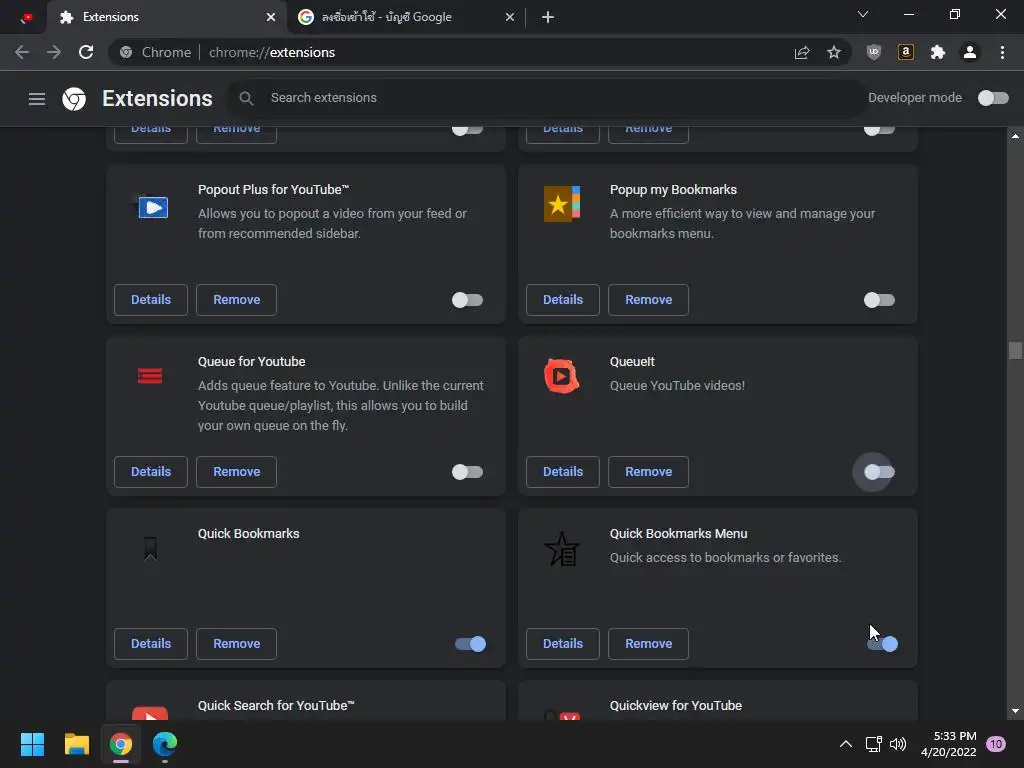Click the site info icon in the address bar
The width and height of the screenshot is (1024, 768).
click(126, 52)
